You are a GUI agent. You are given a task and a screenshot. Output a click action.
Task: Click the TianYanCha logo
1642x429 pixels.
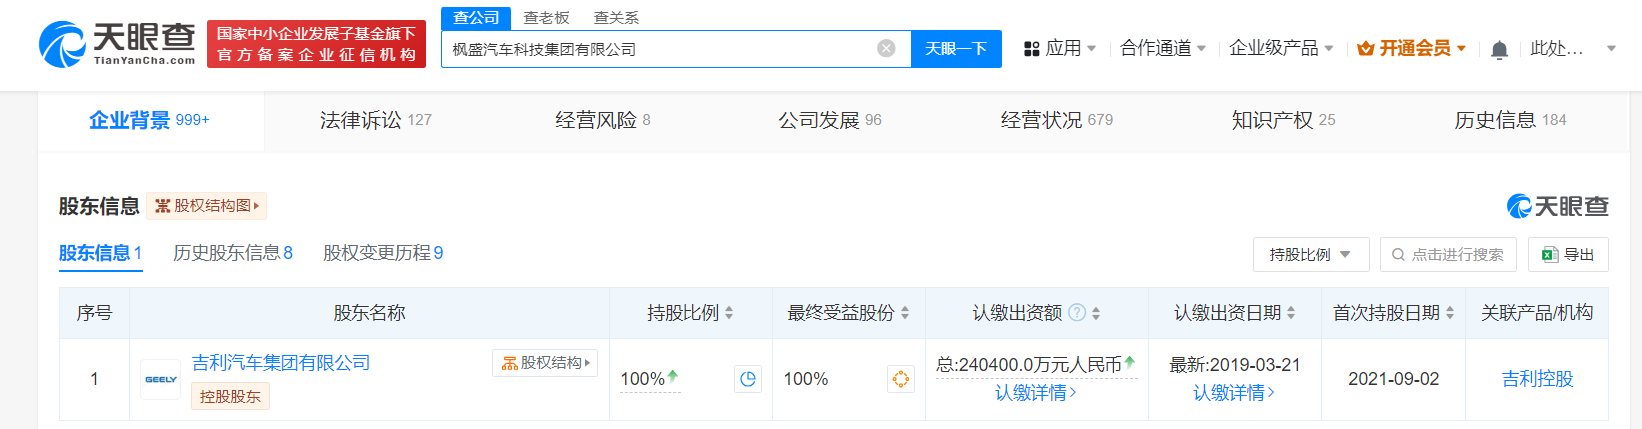click(117, 44)
